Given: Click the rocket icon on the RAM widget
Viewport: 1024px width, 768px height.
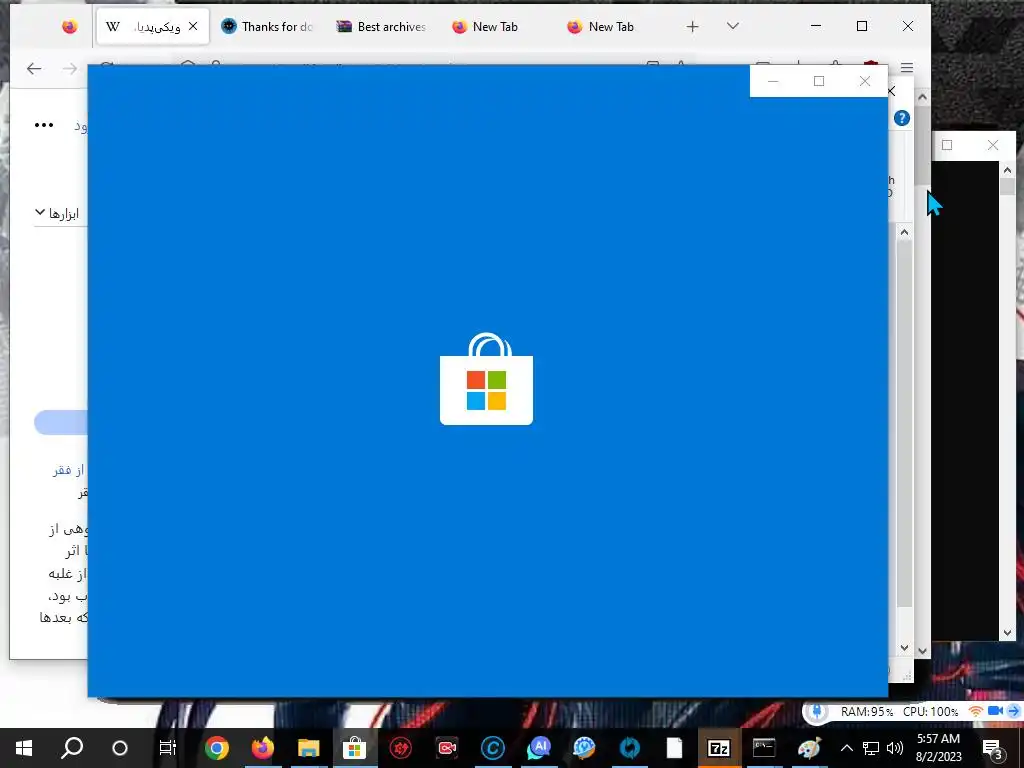Looking at the screenshot, I should (x=816, y=711).
